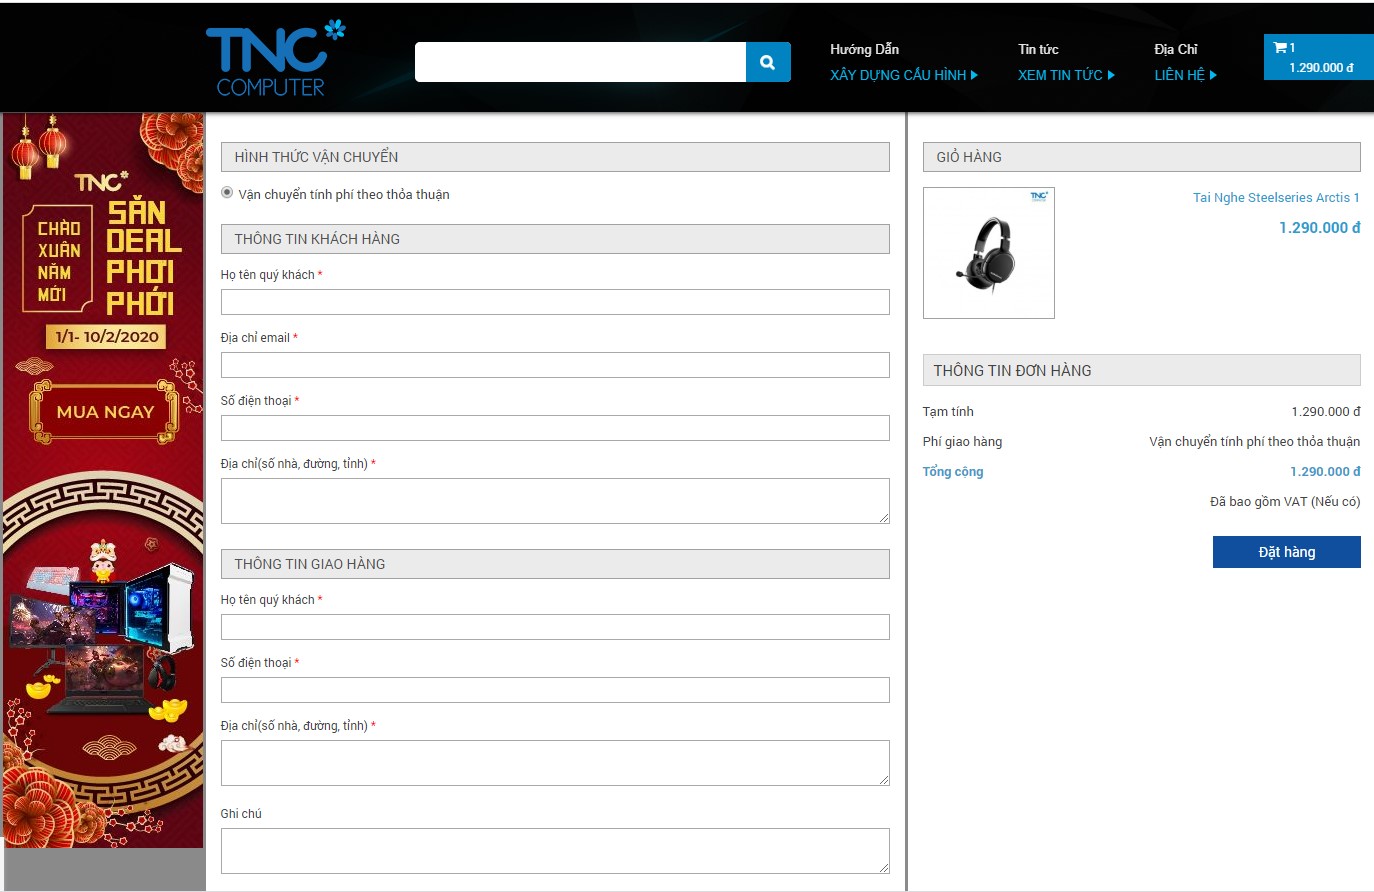Open Tai Nghe Steelseries Arctis 1 link
Screen dimensions: 1374x892
(1275, 198)
